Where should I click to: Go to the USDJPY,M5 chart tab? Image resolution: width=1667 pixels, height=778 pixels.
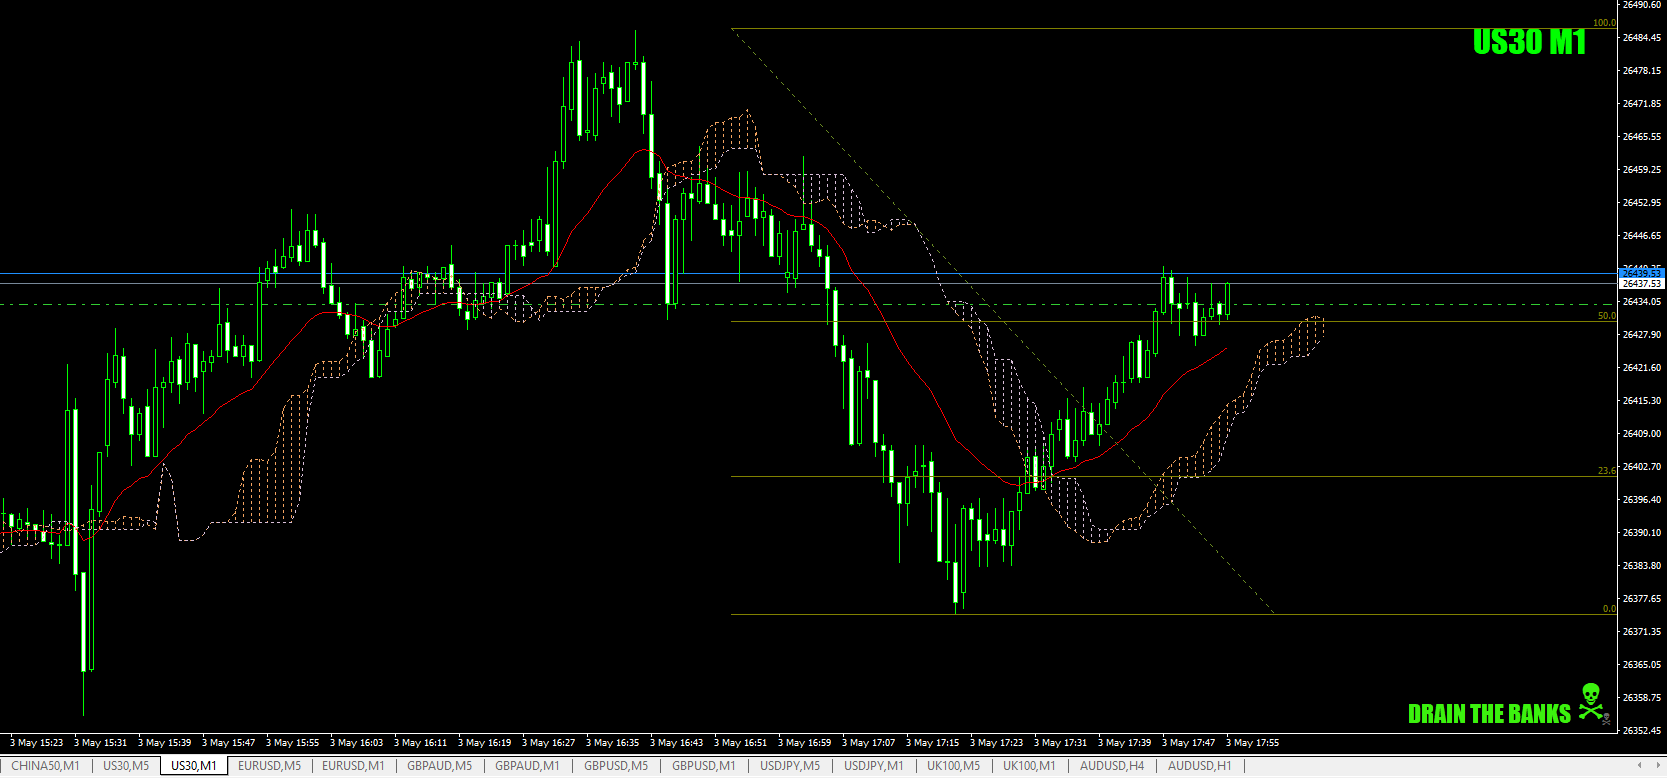(x=790, y=766)
